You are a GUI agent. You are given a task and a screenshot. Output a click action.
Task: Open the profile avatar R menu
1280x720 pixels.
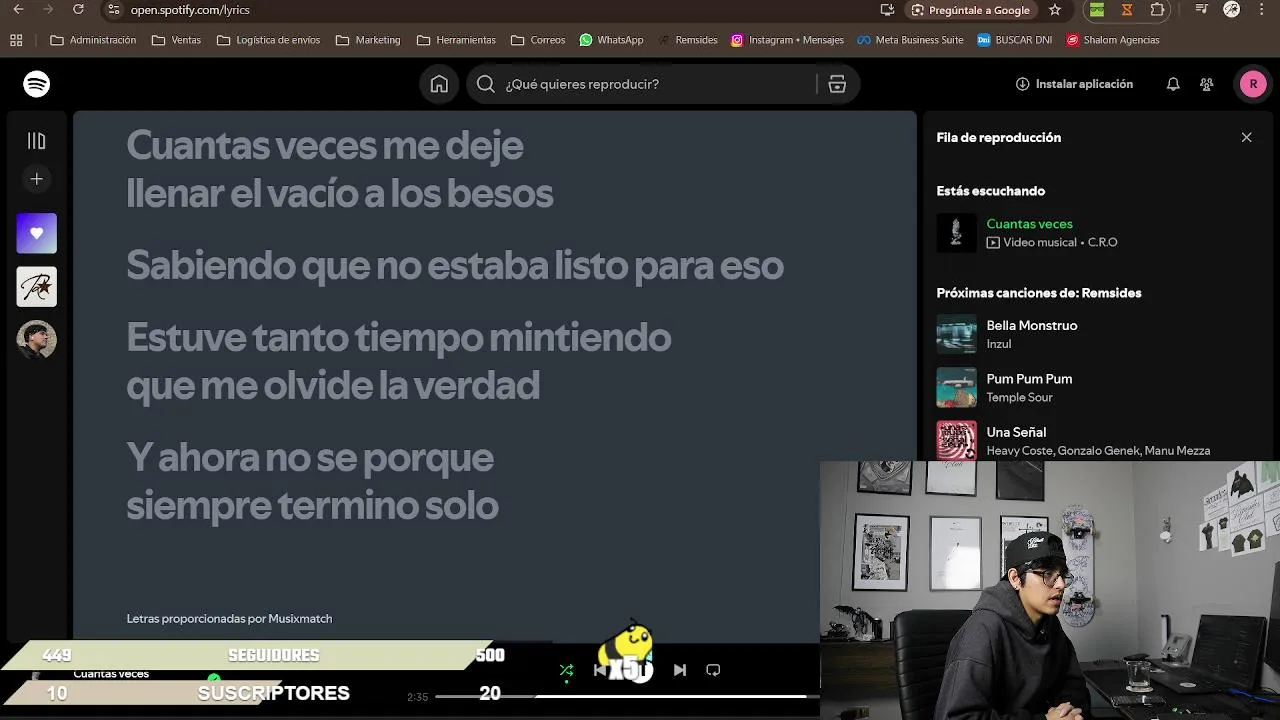point(1253,84)
